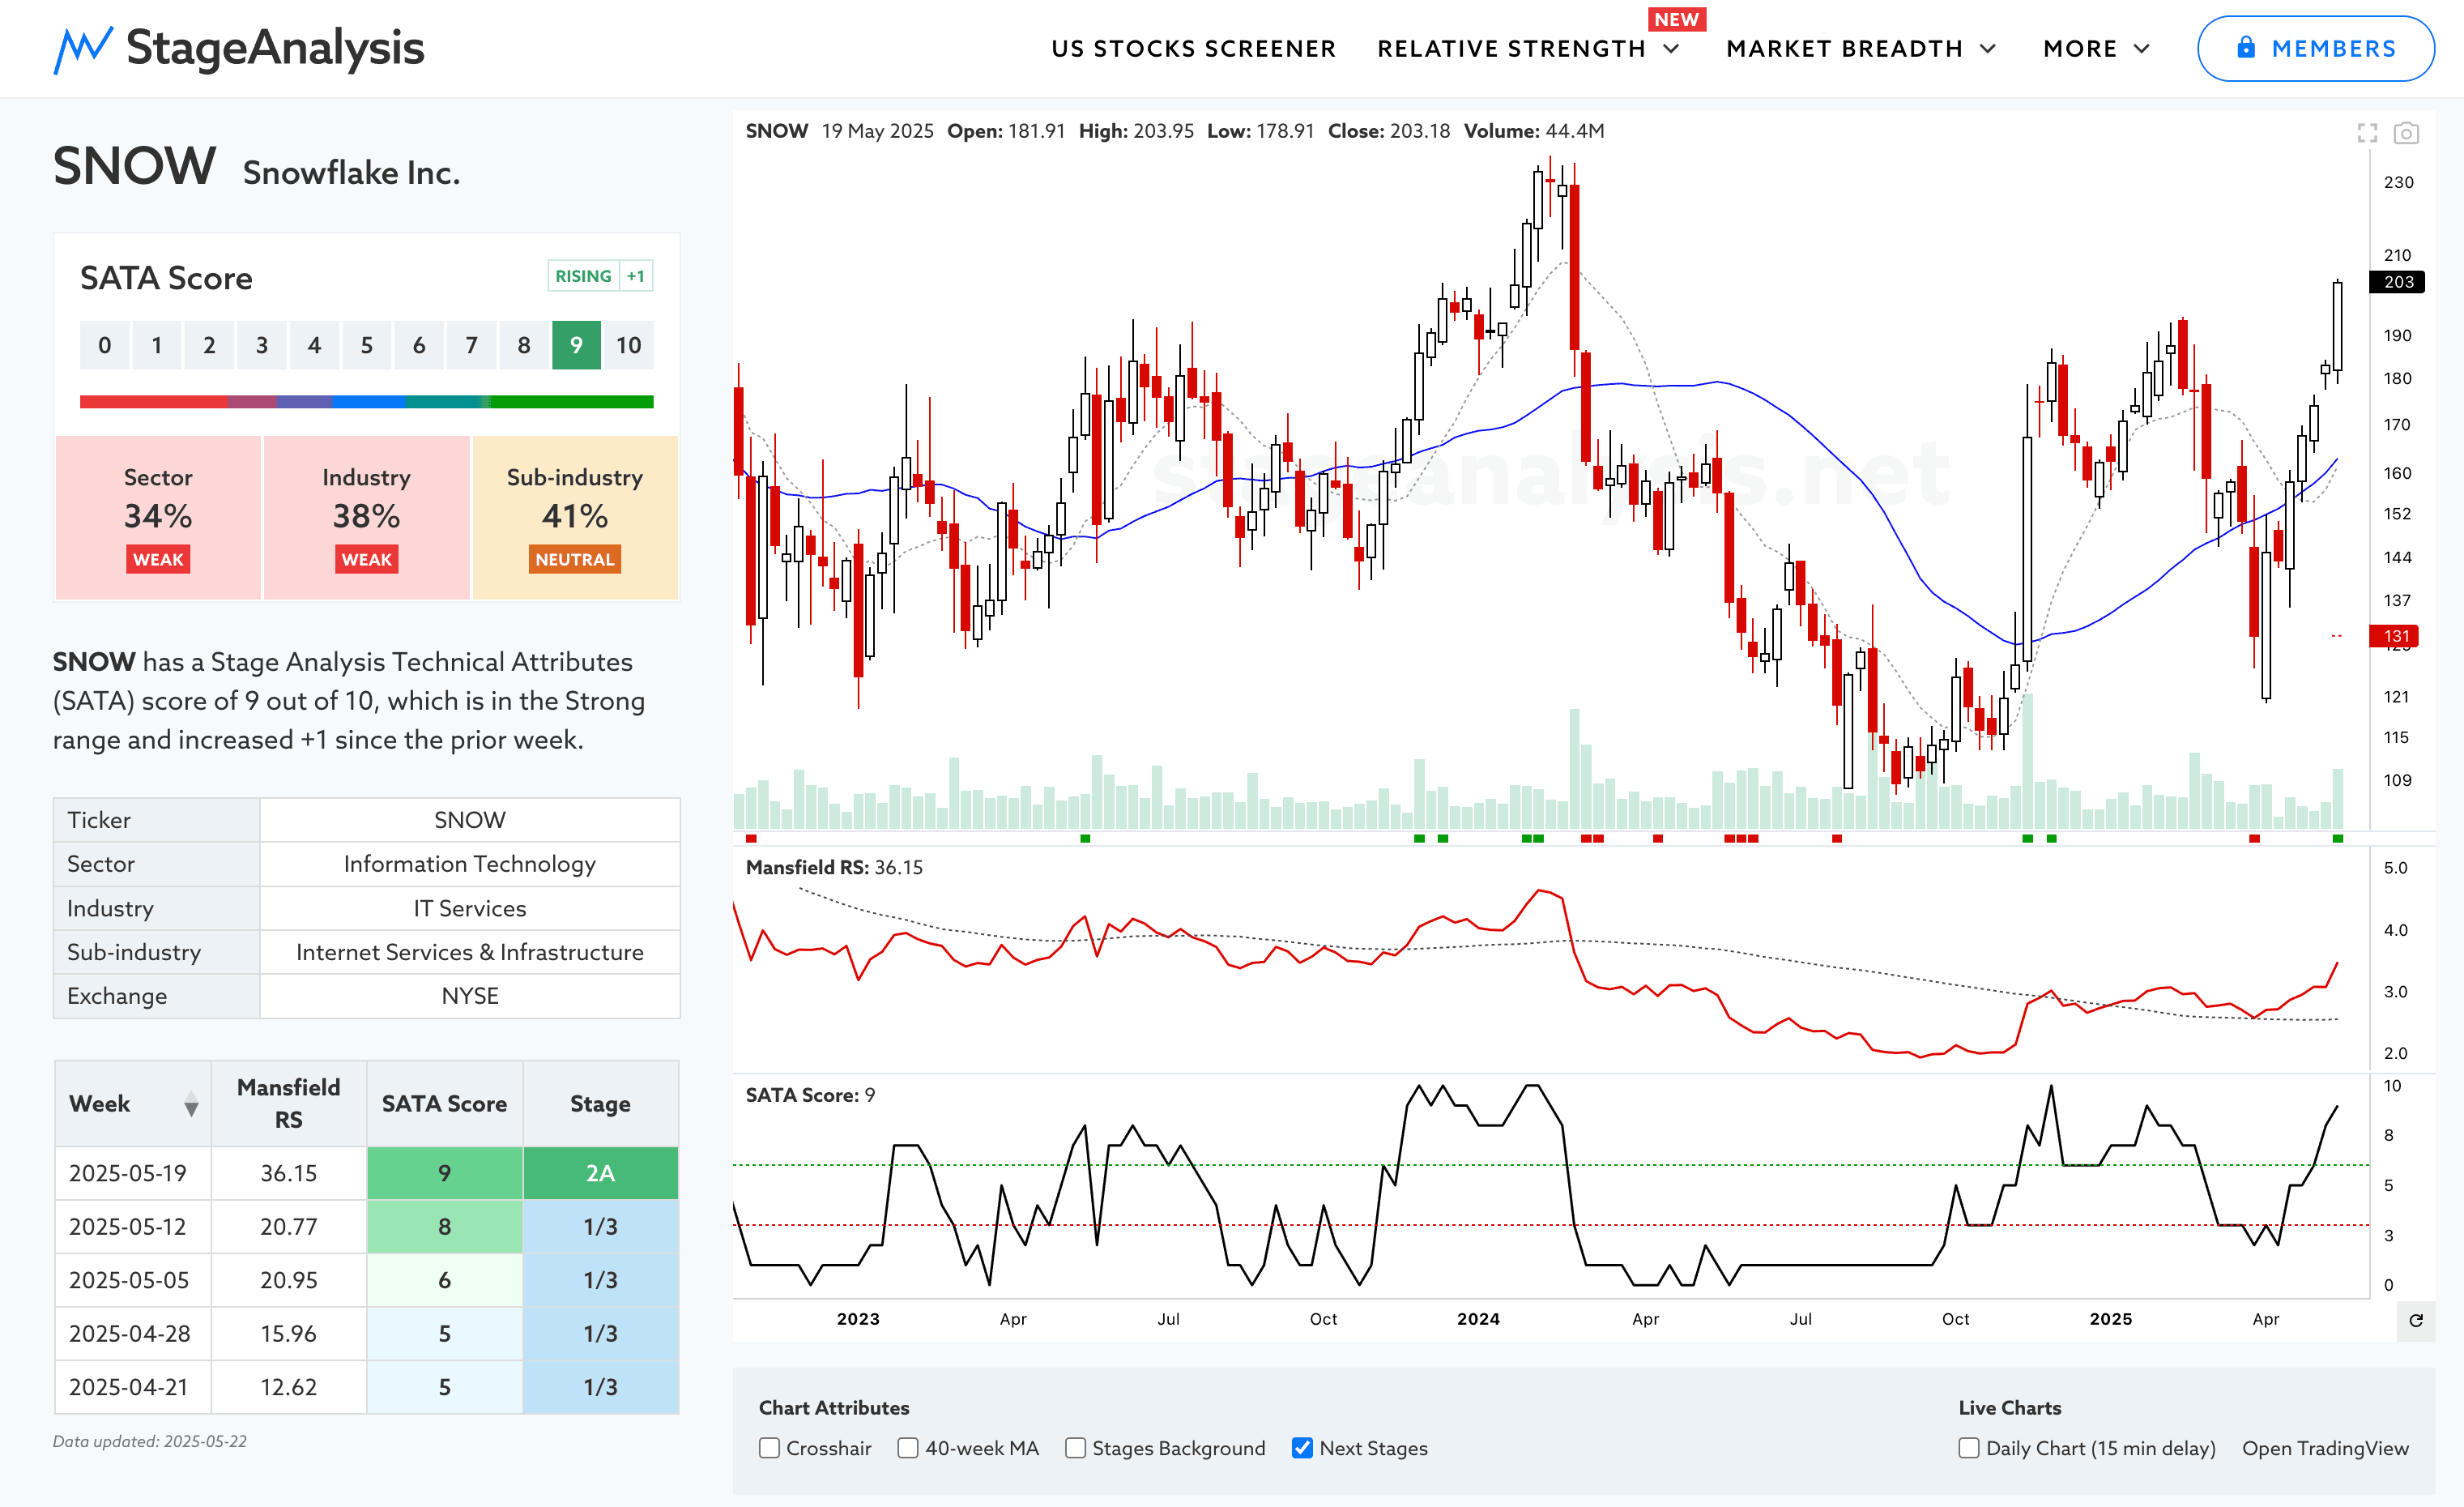The height and width of the screenshot is (1507, 2464).
Task: Click the 2024 time axis label
Action: tap(1478, 1319)
